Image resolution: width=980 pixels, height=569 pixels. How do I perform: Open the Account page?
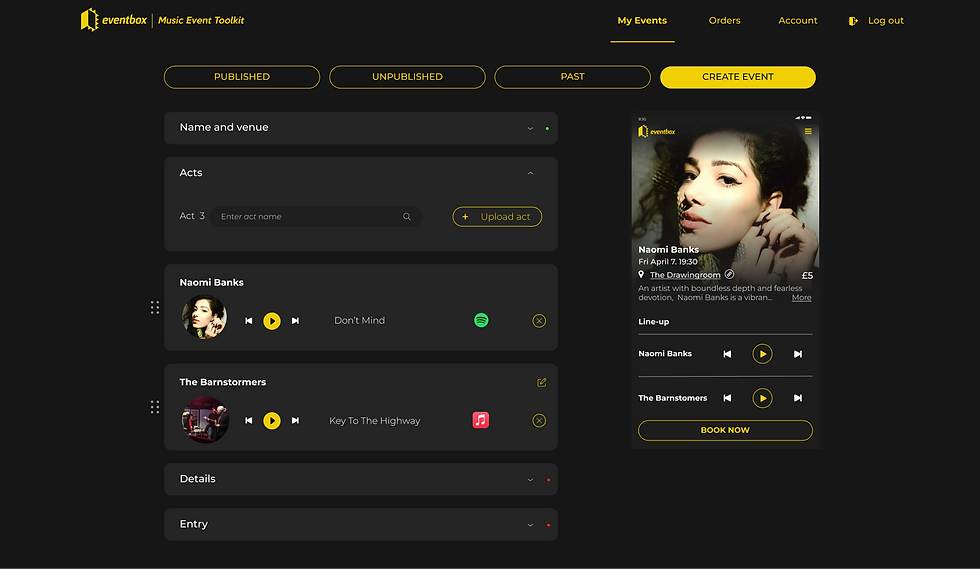point(798,21)
